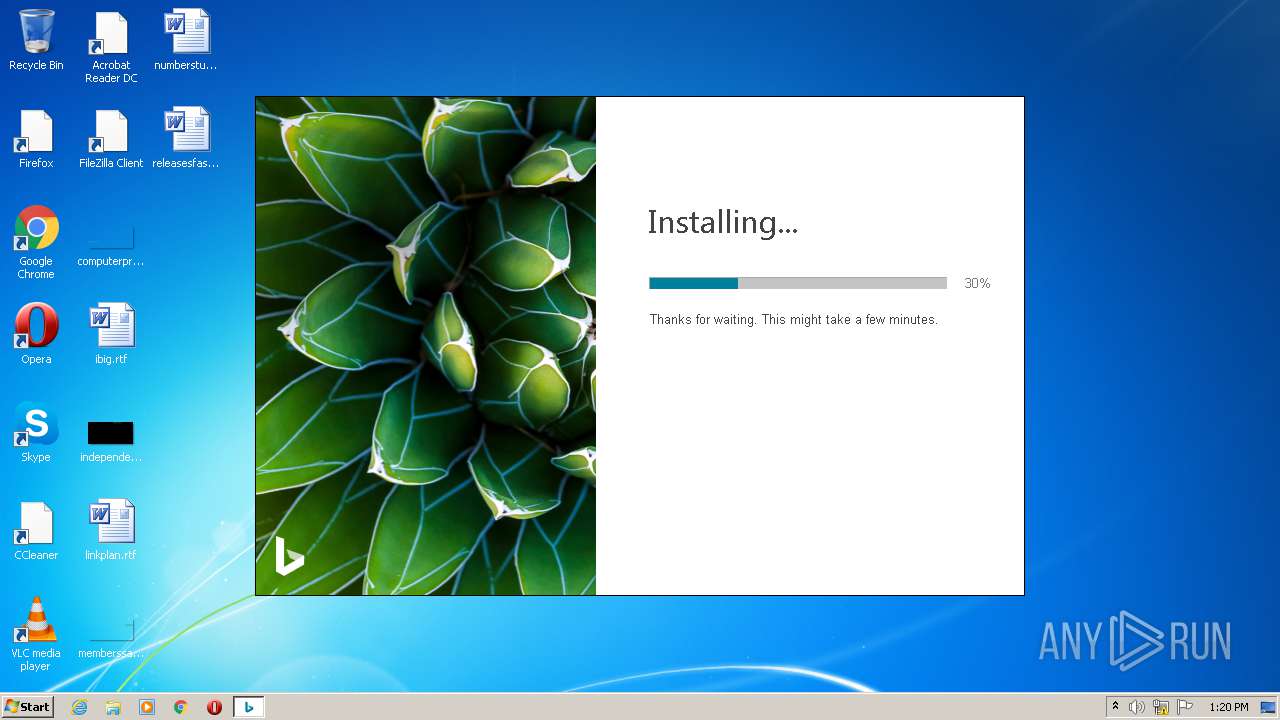Open Windows Explorer folder in taskbar
Screen dimensions: 1280x720
tap(113, 707)
